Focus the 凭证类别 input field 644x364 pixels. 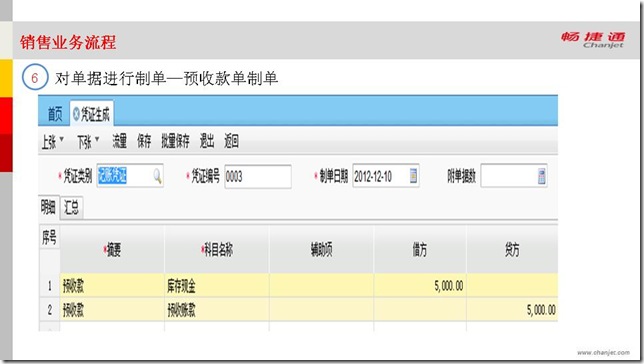pos(130,176)
